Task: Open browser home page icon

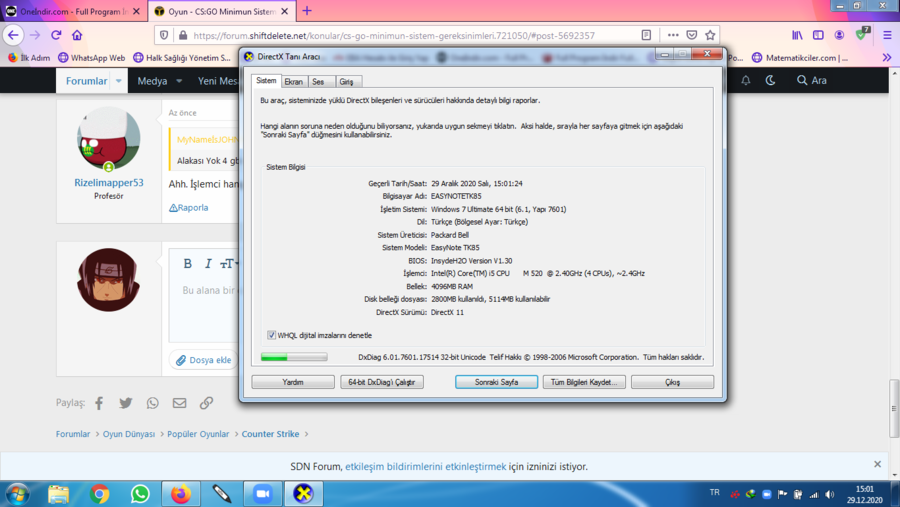Action: click(x=77, y=35)
